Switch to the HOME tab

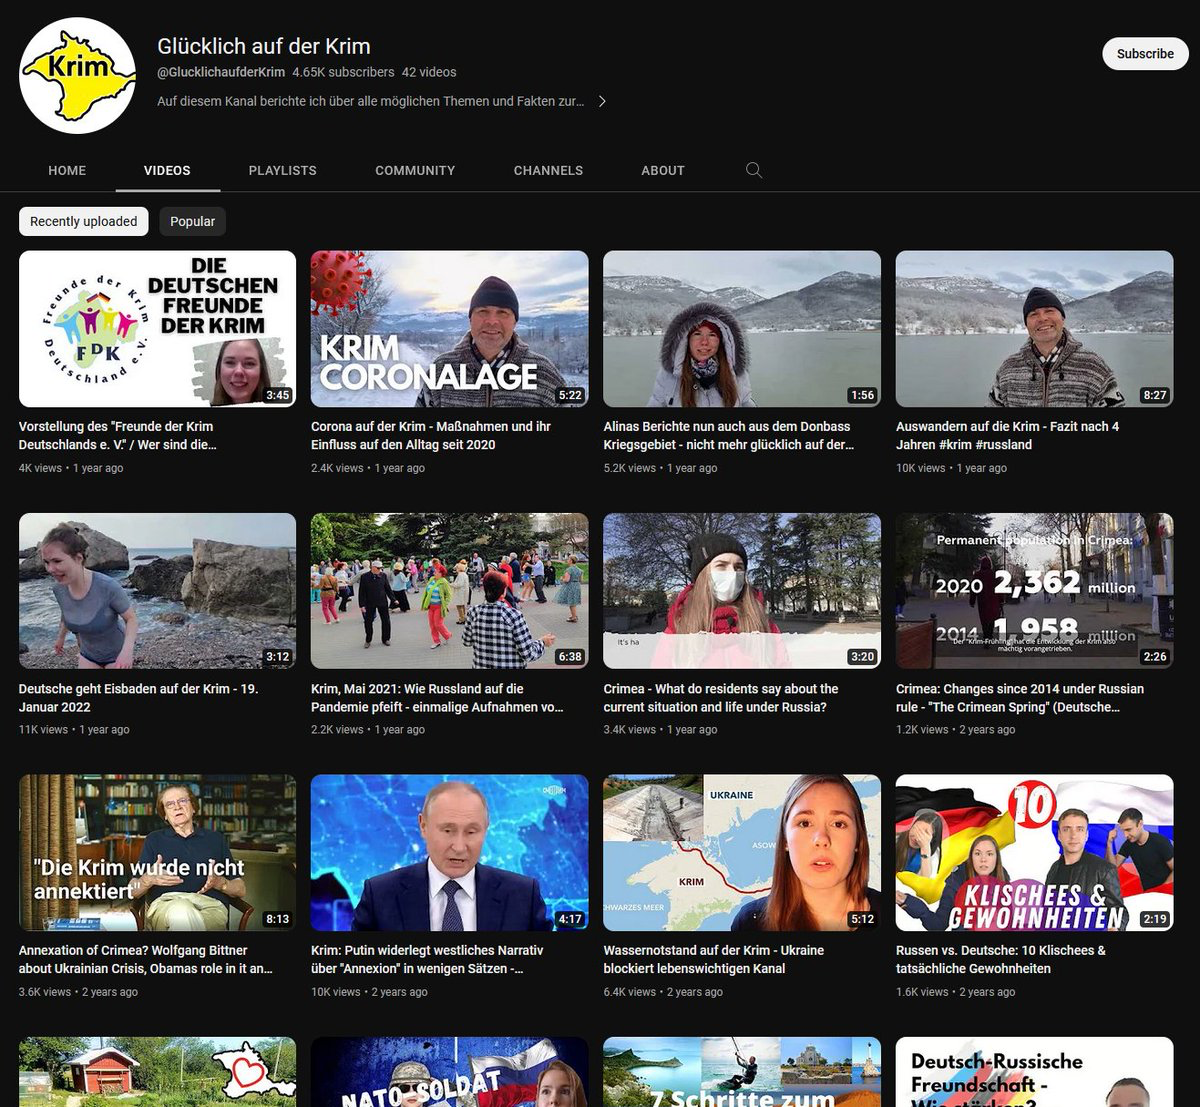click(x=67, y=170)
